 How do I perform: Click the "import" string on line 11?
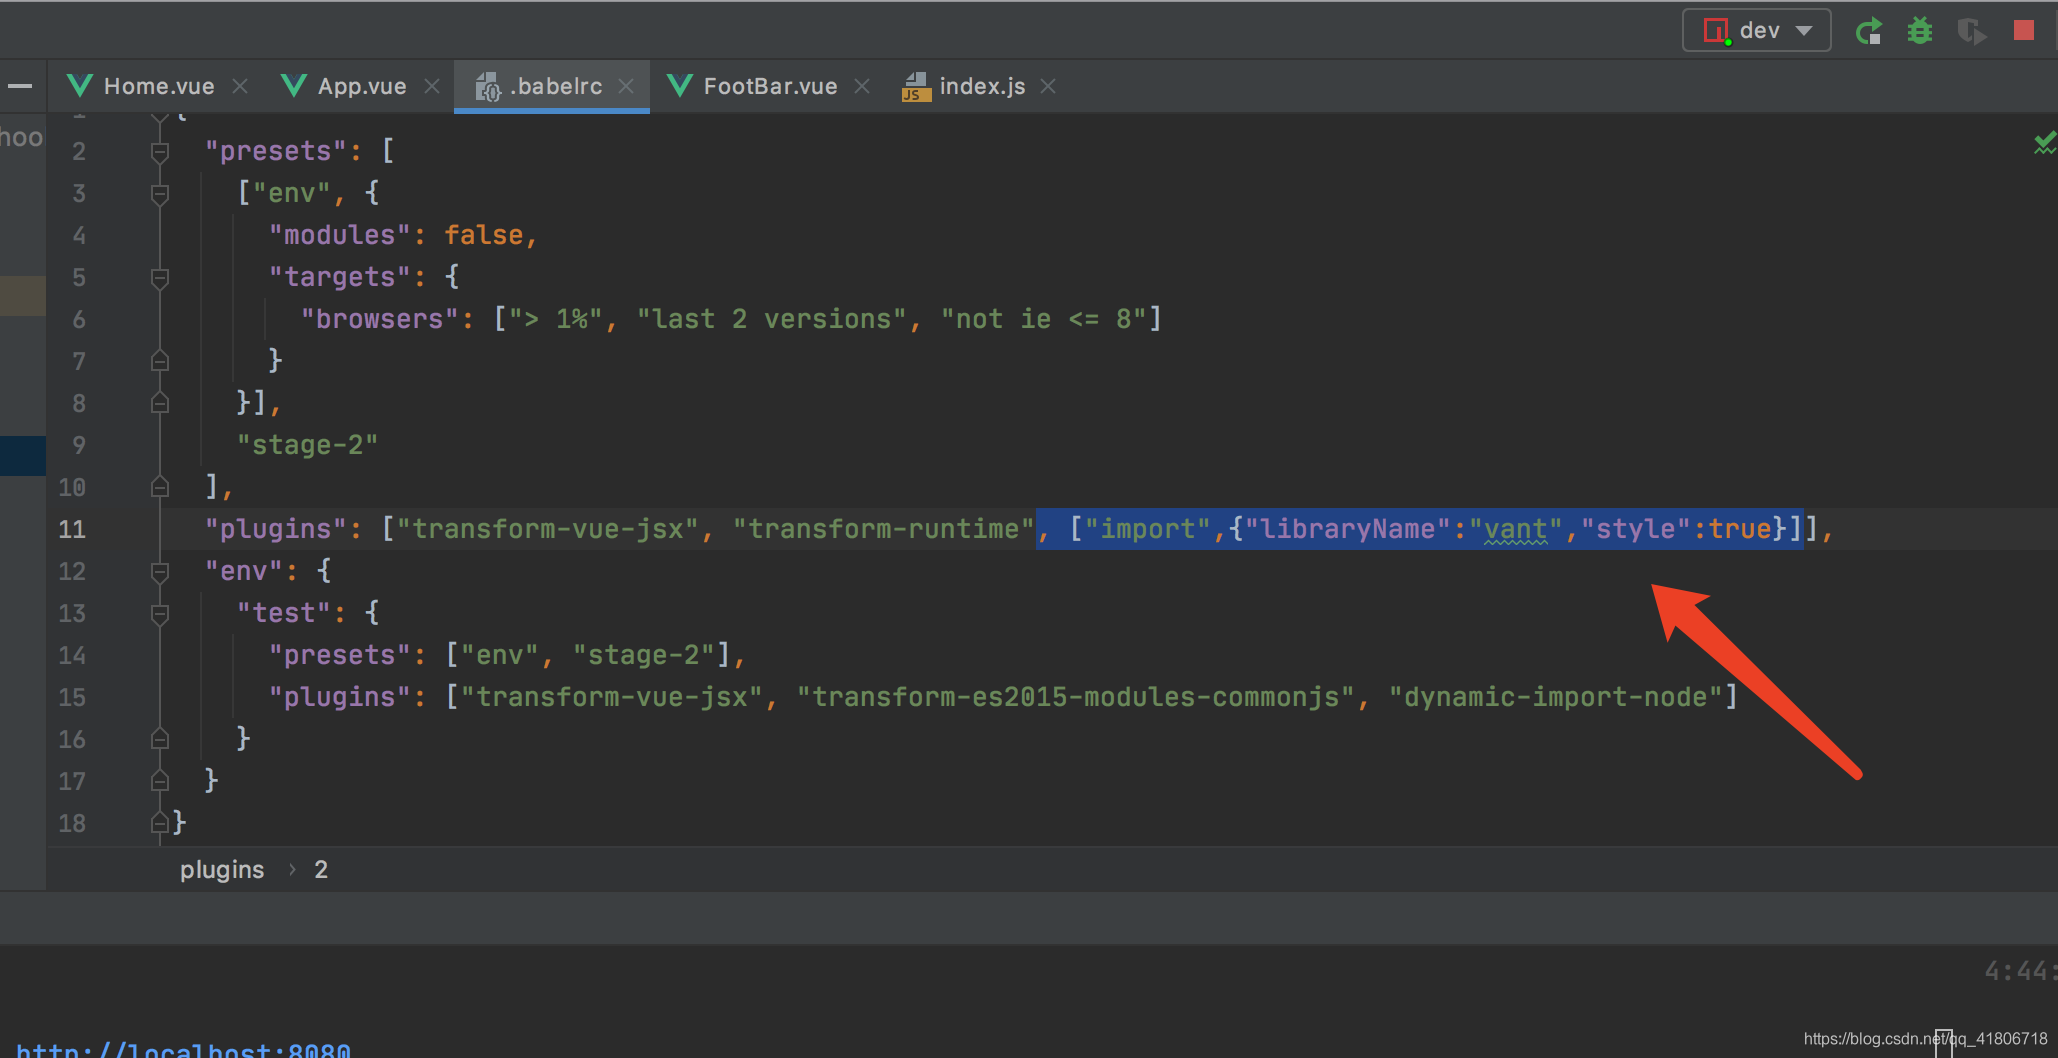point(1148,529)
